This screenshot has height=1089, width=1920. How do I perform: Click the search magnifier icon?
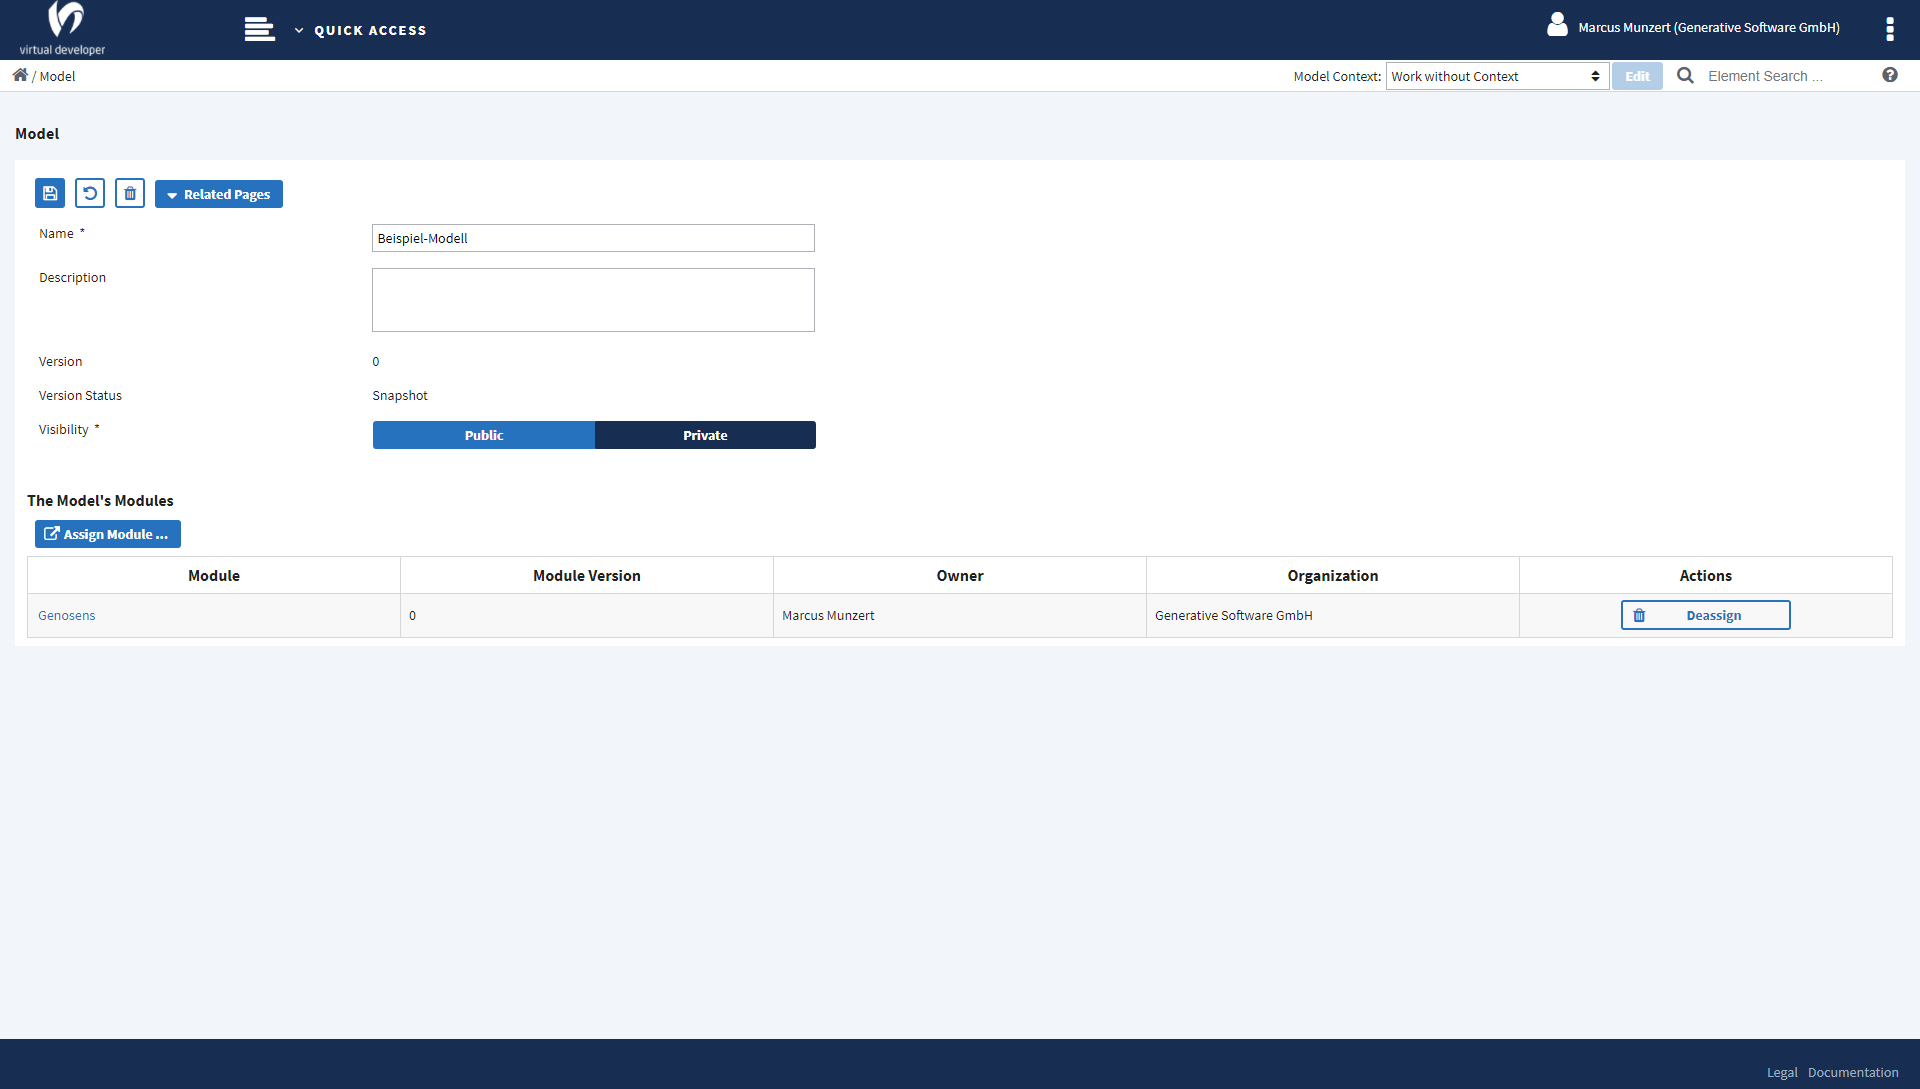(1685, 76)
